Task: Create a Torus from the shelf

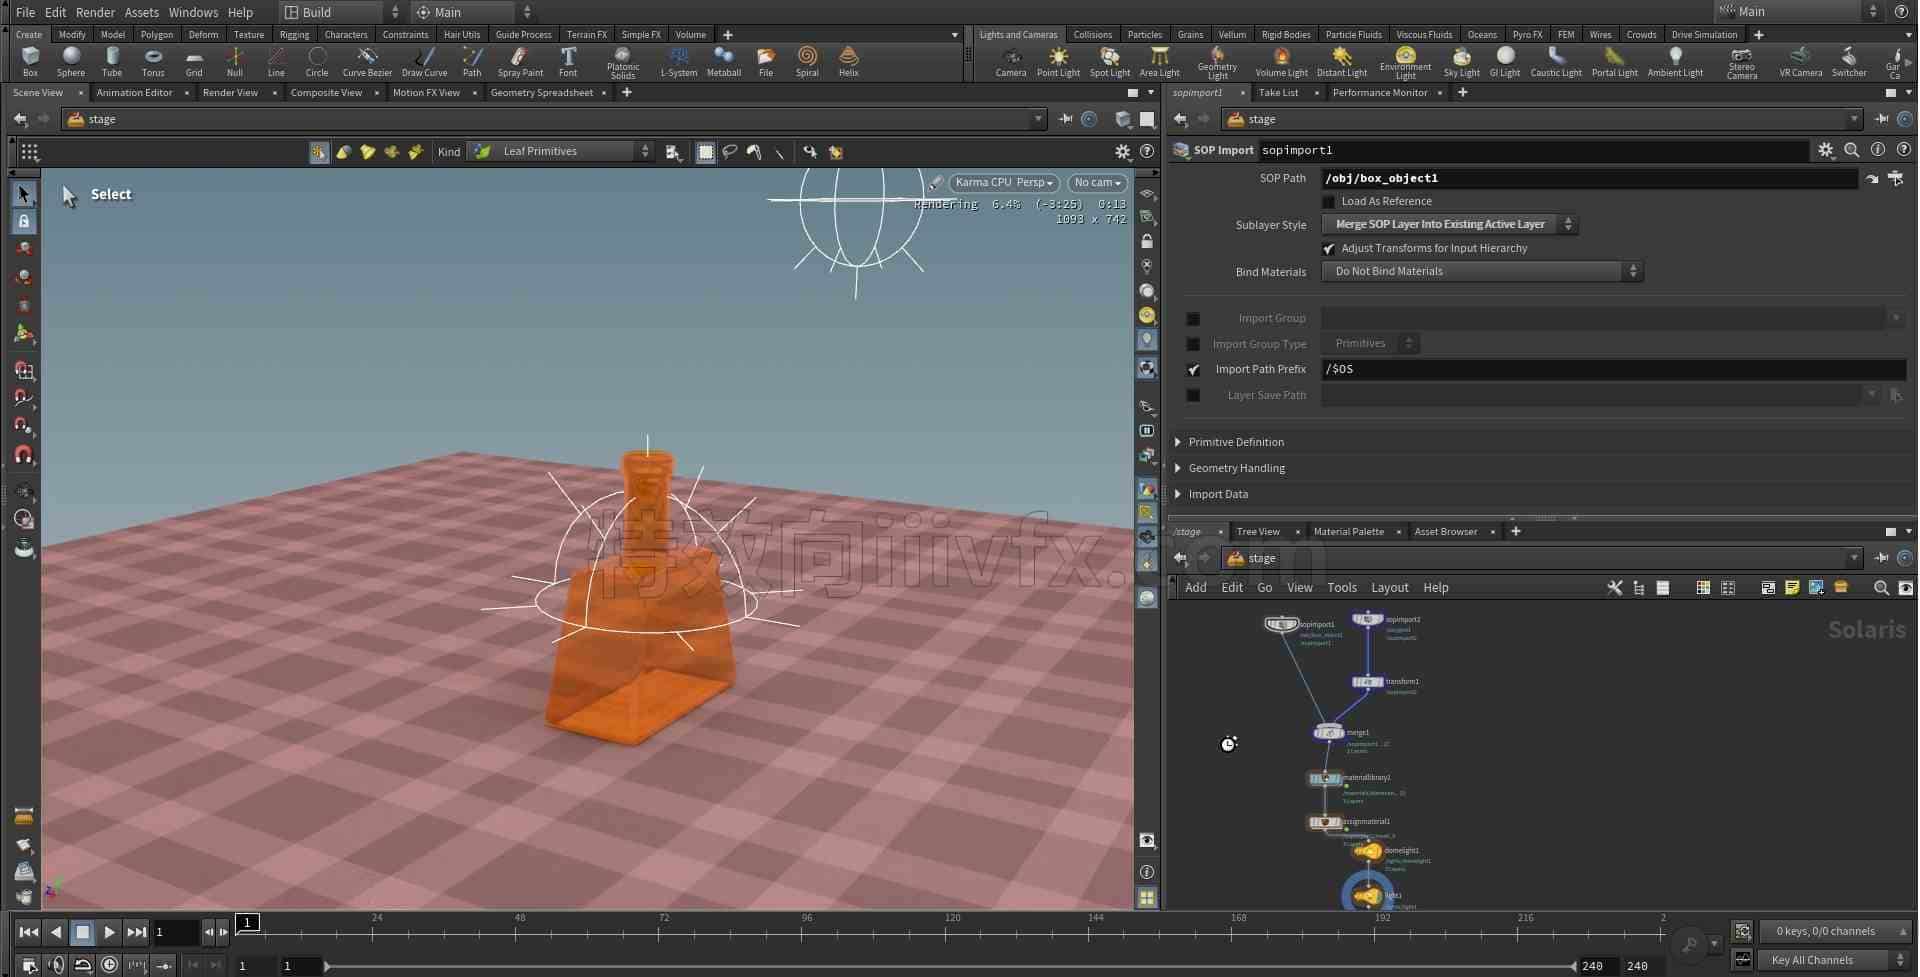Action: [153, 61]
